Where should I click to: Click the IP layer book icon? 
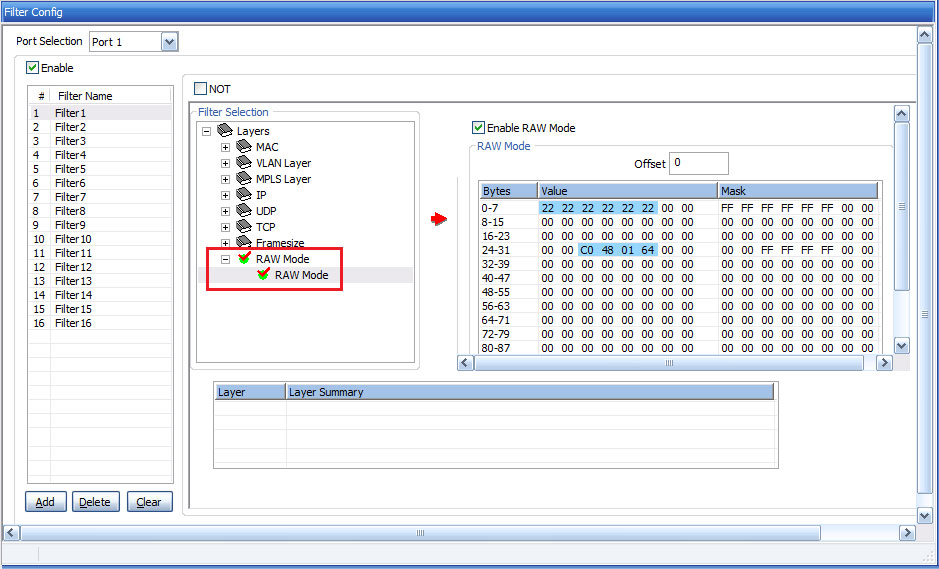click(x=244, y=195)
